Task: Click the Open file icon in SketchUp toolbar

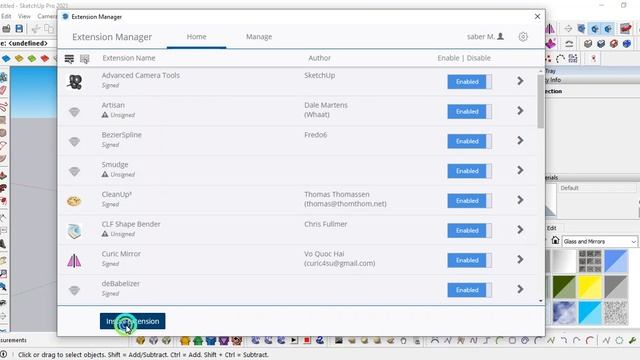Action: tap(7, 29)
